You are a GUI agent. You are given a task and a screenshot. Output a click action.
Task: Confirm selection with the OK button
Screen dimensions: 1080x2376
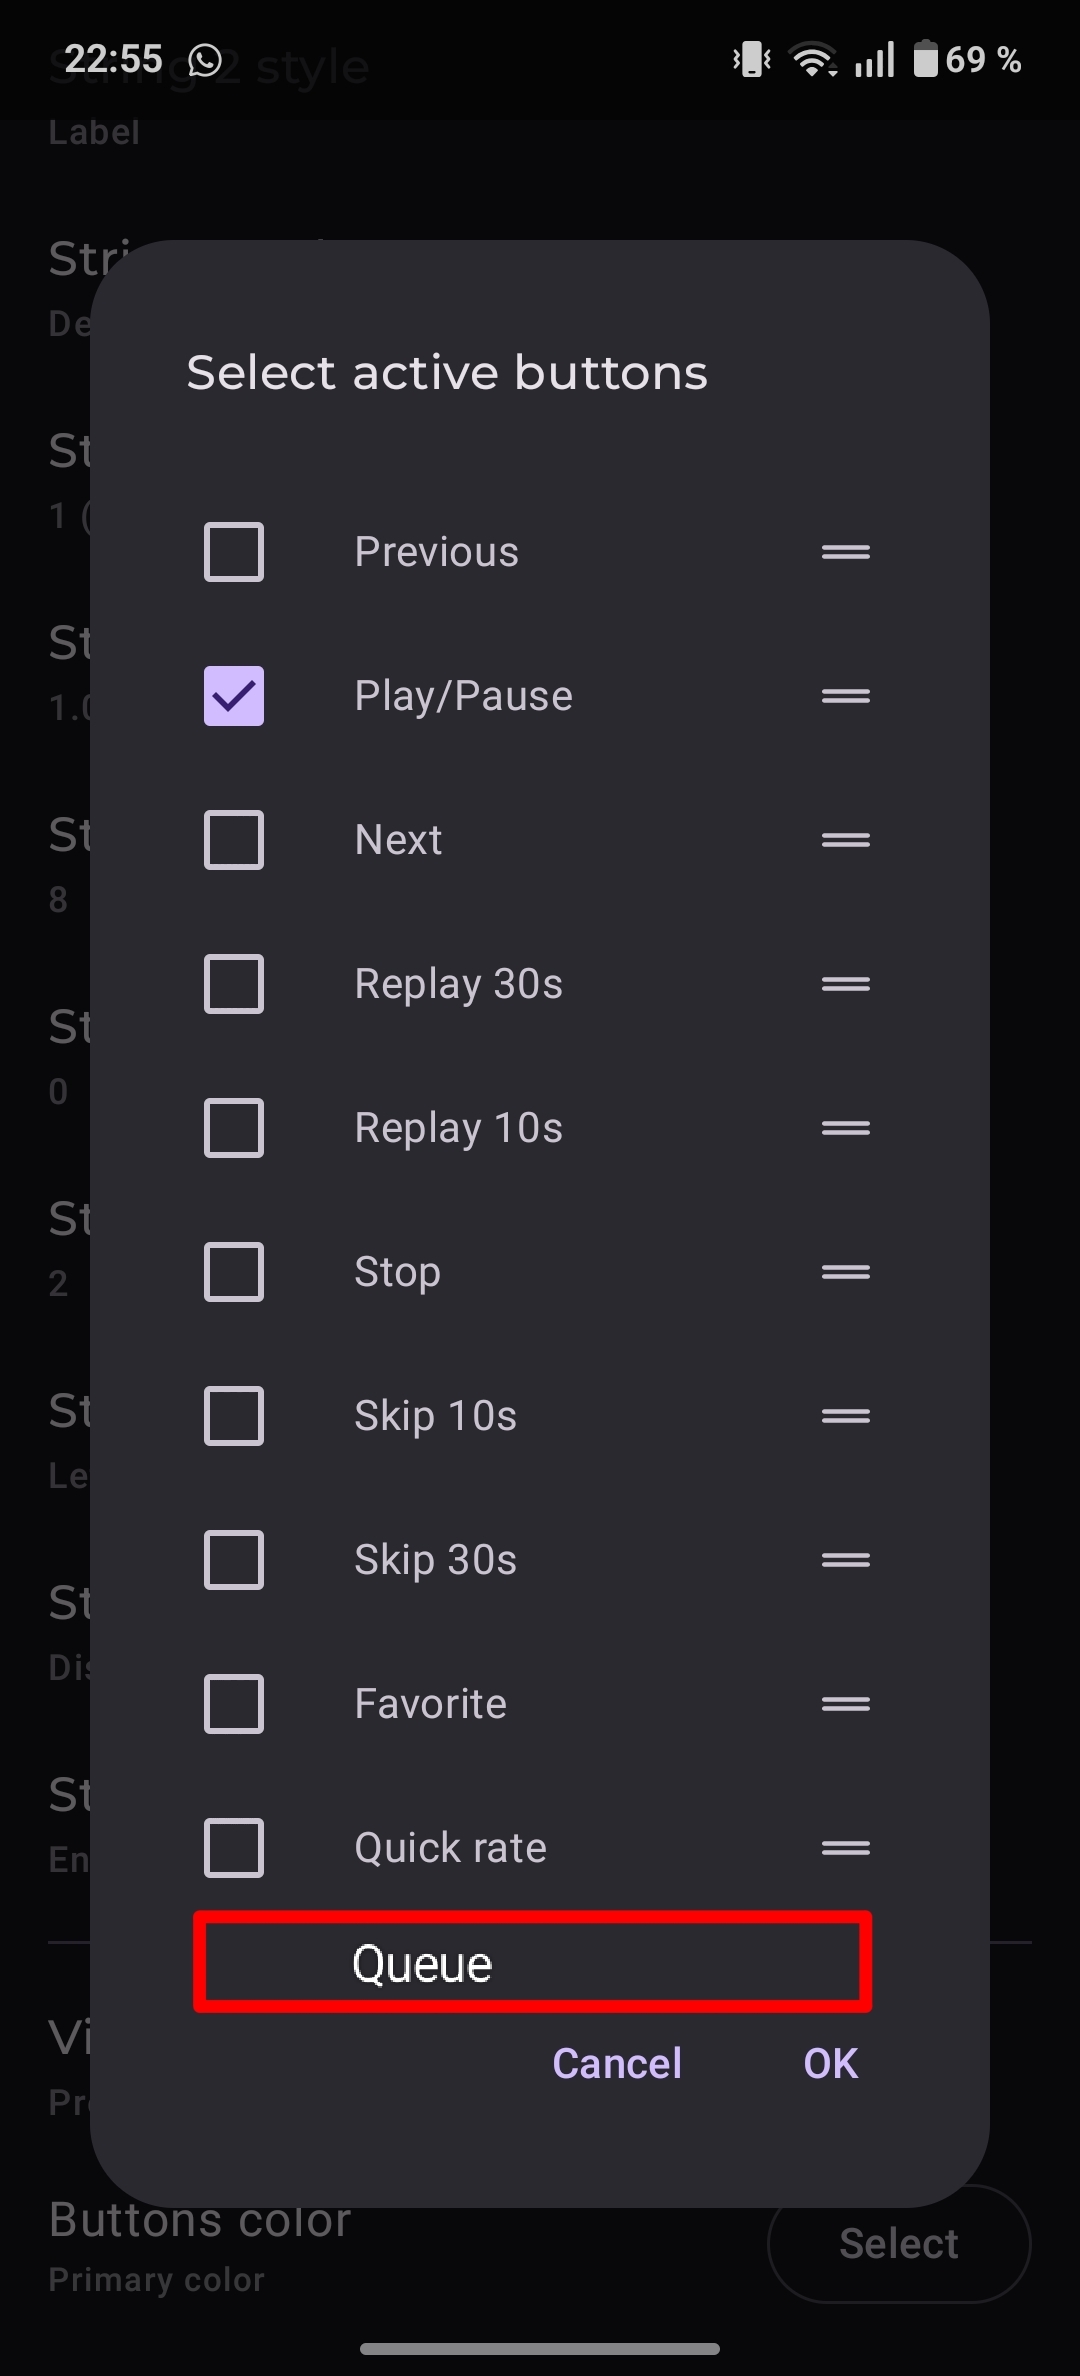pyautogui.click(x=830, y=2063)
